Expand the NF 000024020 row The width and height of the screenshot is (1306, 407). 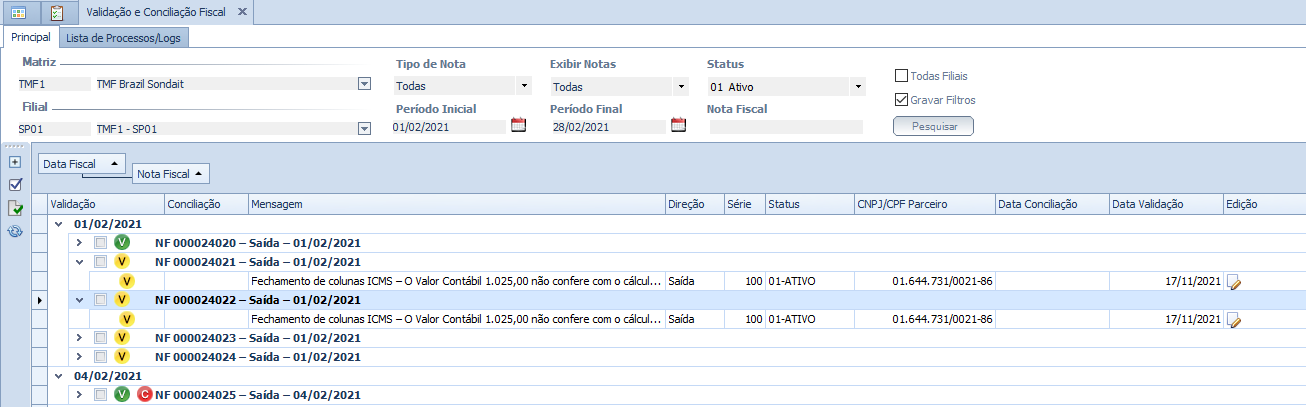pos(79,243)
